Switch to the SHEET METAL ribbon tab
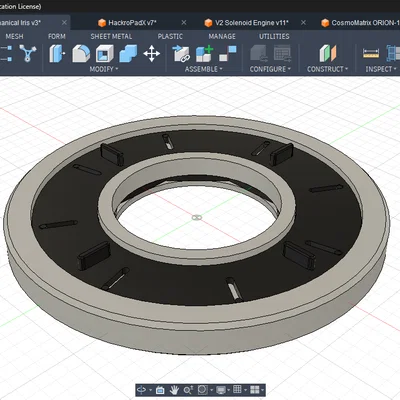The height and width of the screenshot is (400, 400). pyautogui.click(x=111, y=36)
